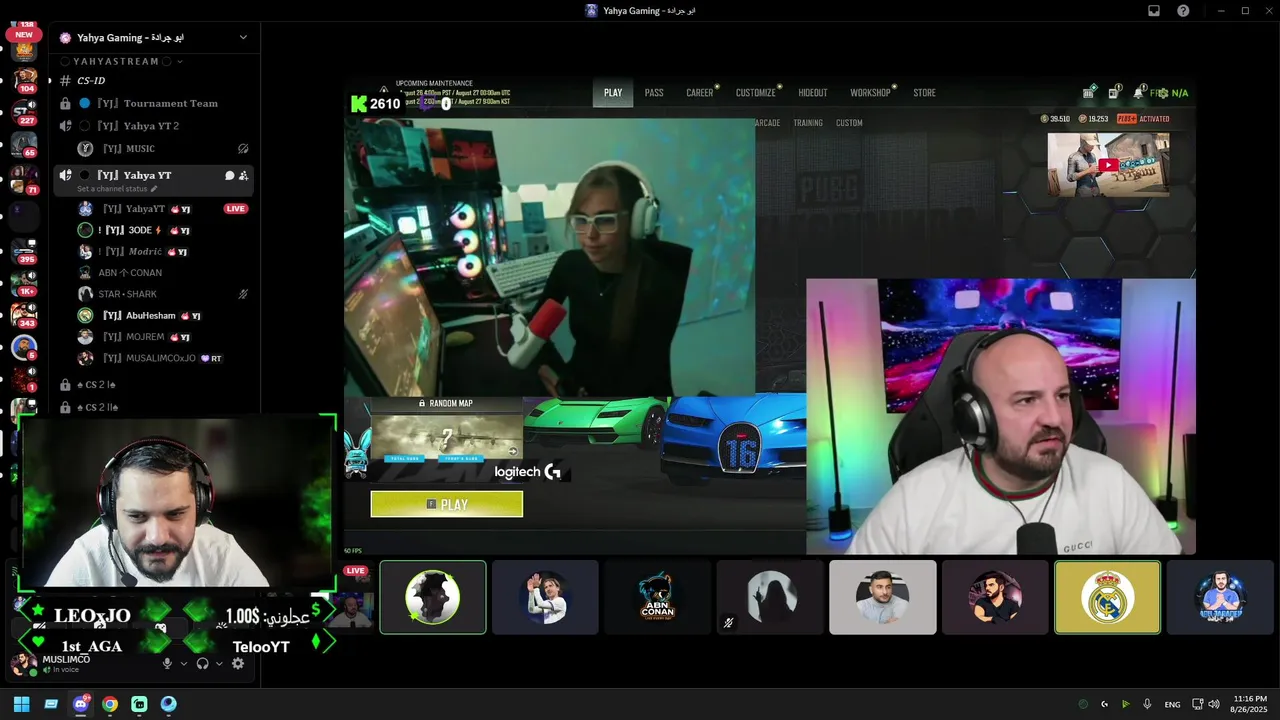Image resolution: width=1280 pixels, height=720 pixels.
Task: Open Yahya Gaming server menu chevron
Action: click(243, 37)
